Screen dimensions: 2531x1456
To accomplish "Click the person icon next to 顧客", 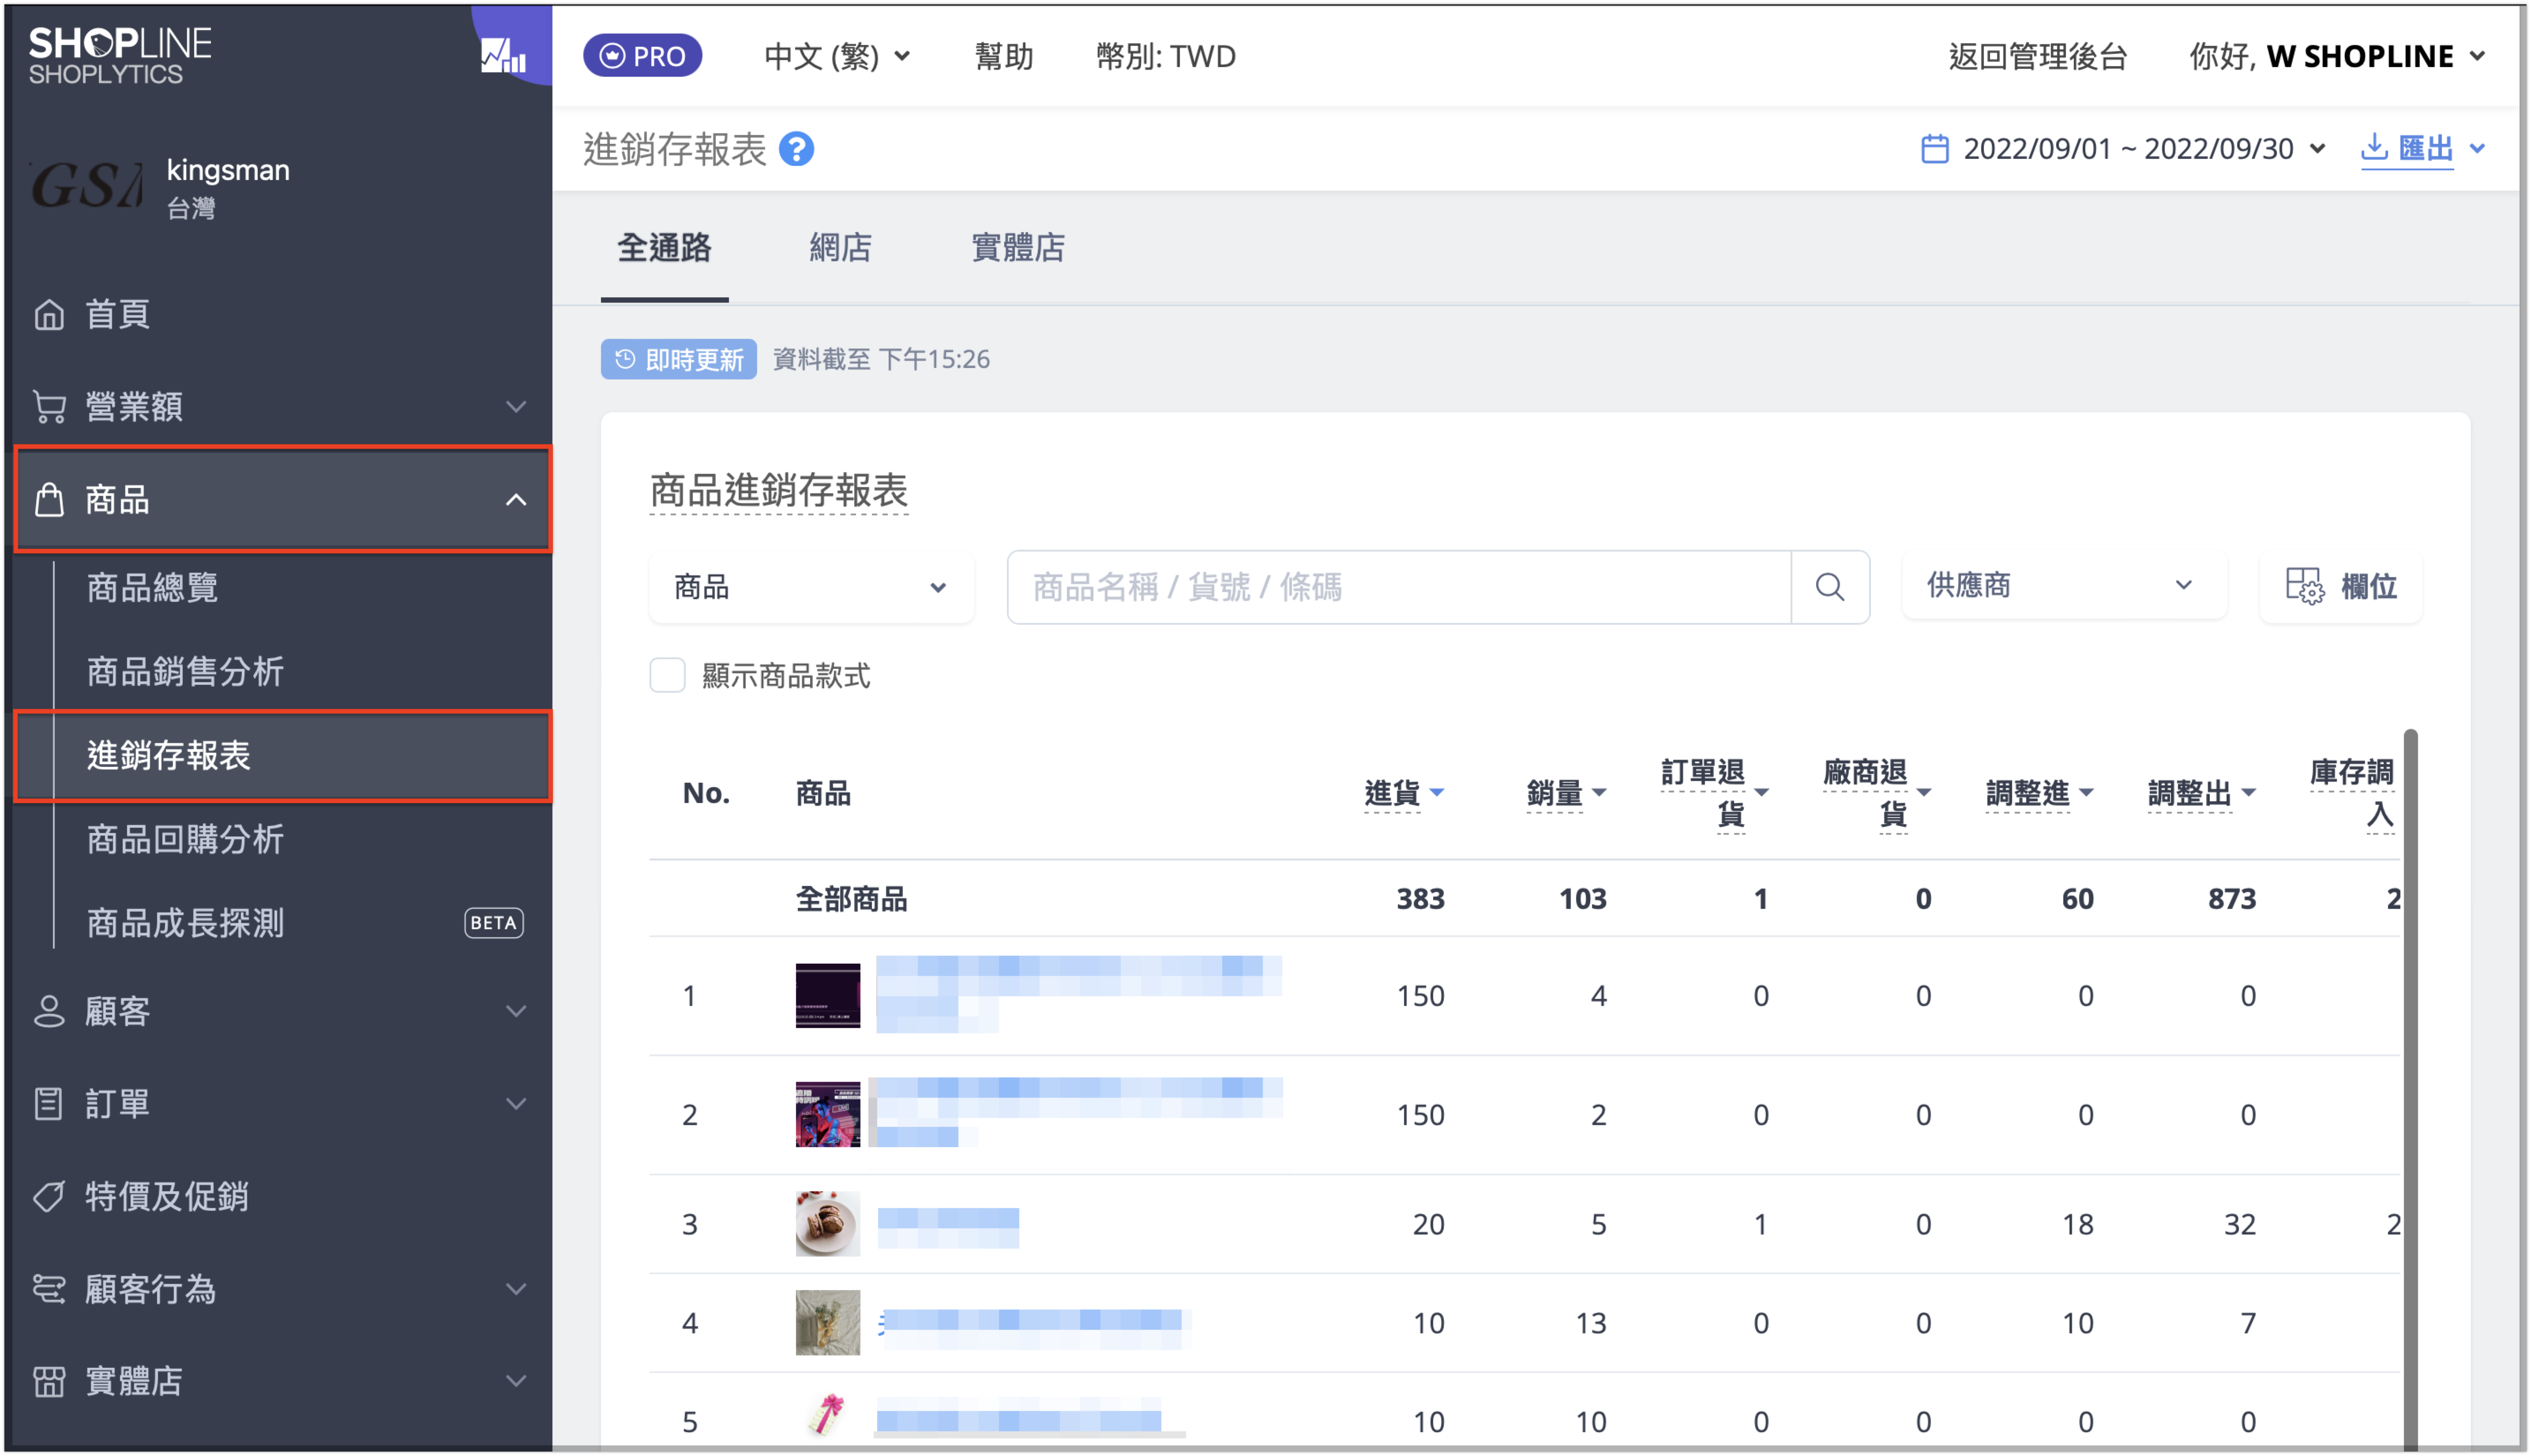I will click(48, 1011).
